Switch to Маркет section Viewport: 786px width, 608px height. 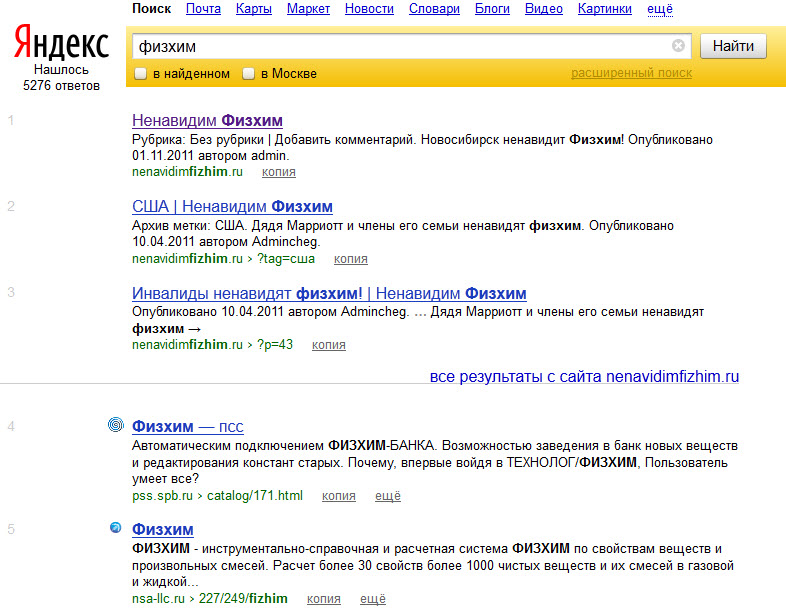[308, 9]
